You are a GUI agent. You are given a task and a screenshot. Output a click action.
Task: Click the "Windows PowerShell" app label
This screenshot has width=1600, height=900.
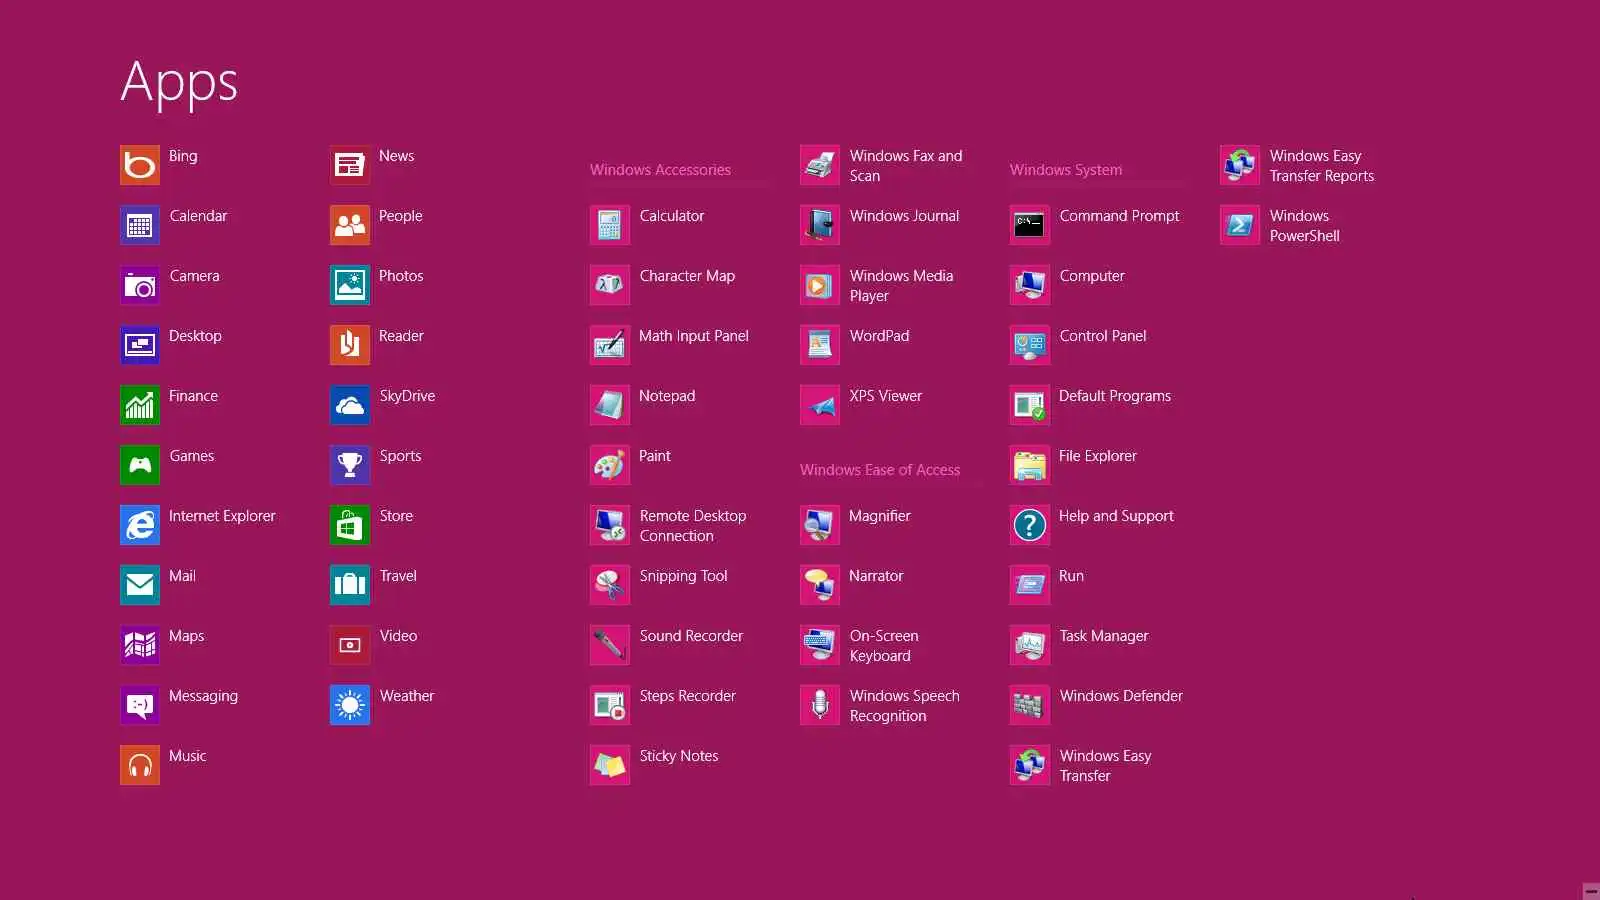(1304, 226)
